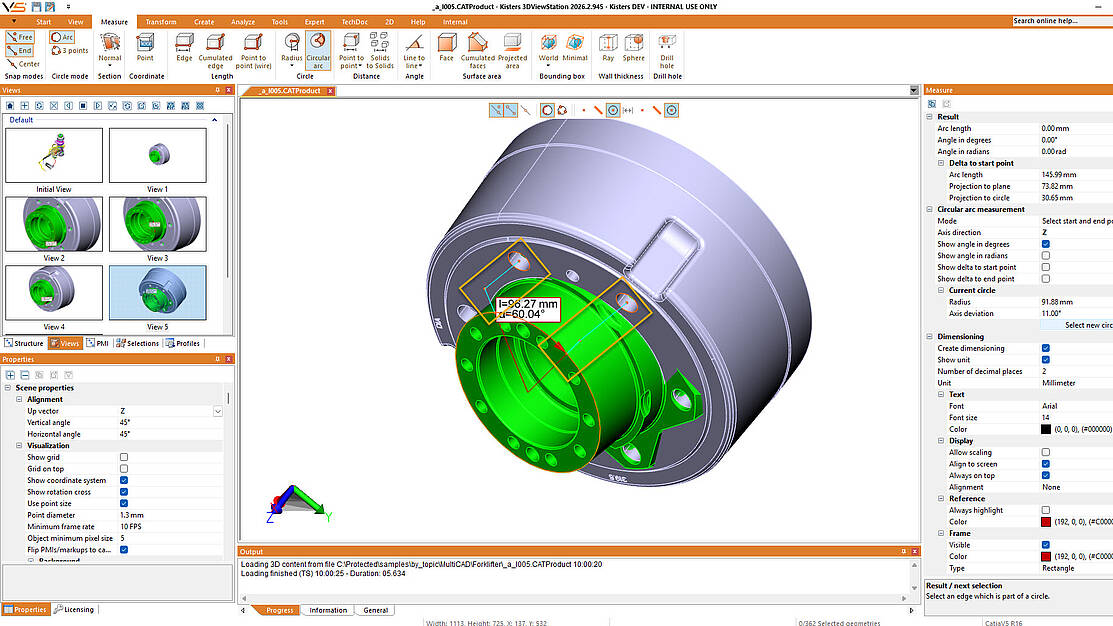Collapse the Result section
Image resolution: width=1113 pixels, height=626 pixels.
[x=929, y=117]
